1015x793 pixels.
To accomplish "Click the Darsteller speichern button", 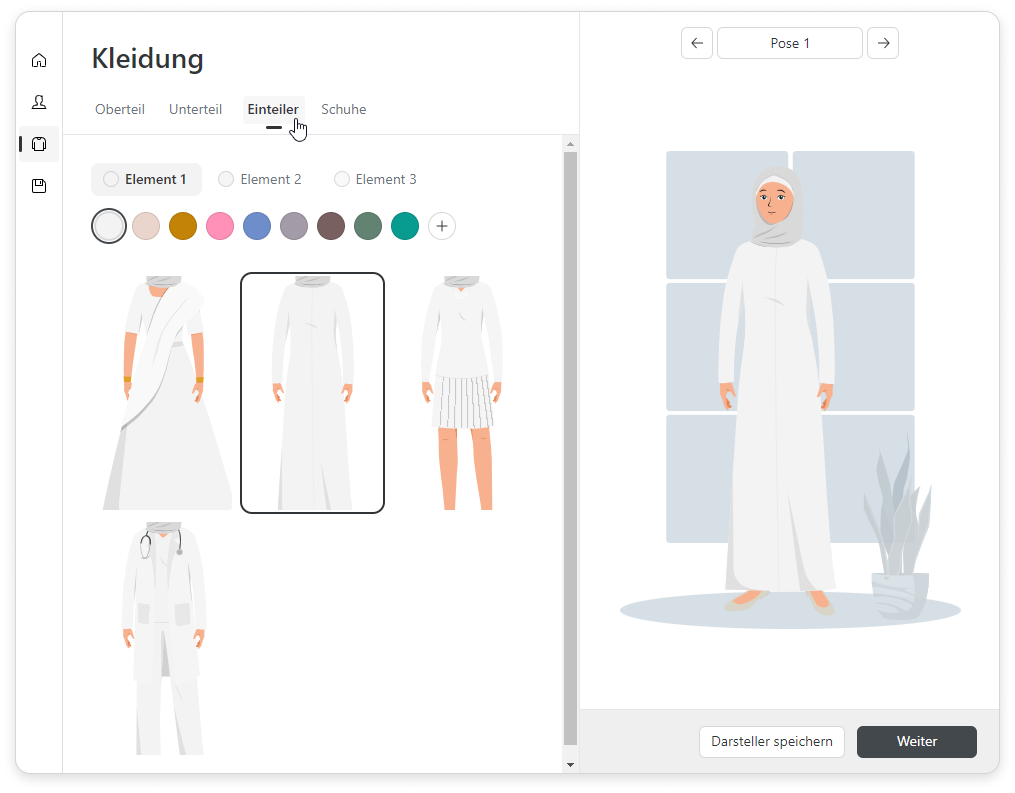I will pyautogui.click(x=771, y=741).
